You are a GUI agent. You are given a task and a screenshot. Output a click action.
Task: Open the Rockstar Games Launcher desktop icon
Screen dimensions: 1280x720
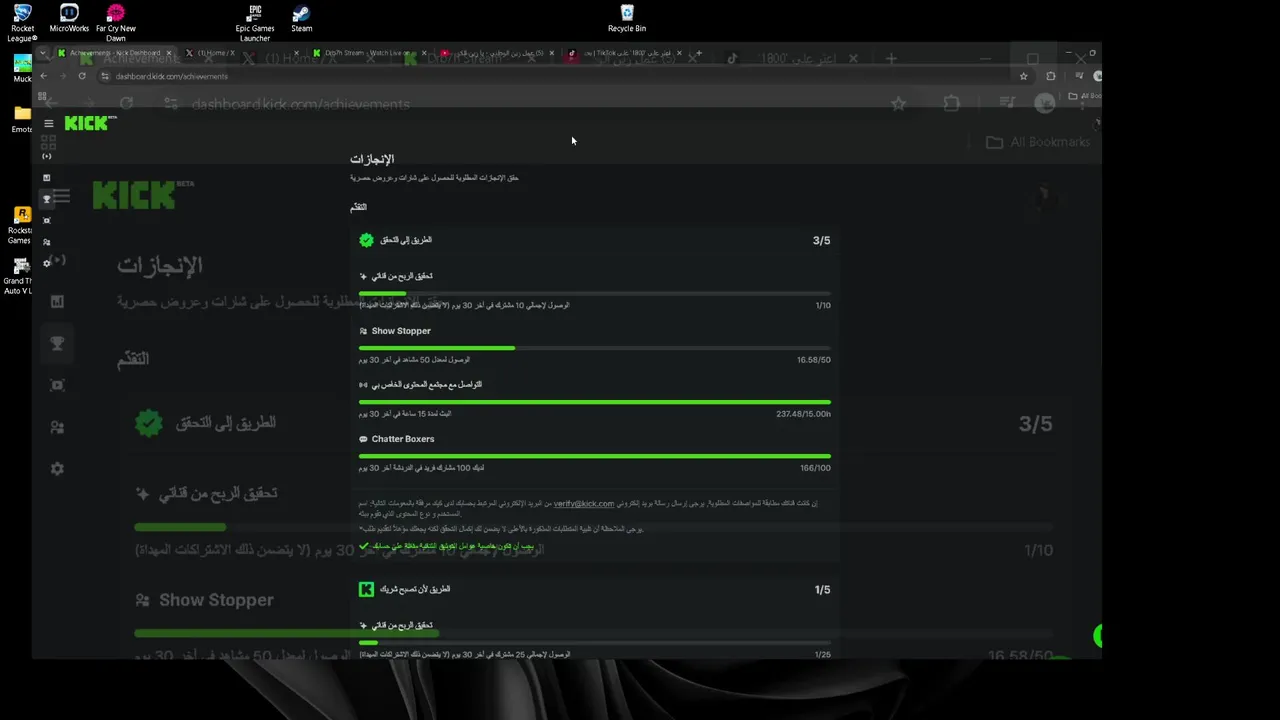click(x=20, y=225)
